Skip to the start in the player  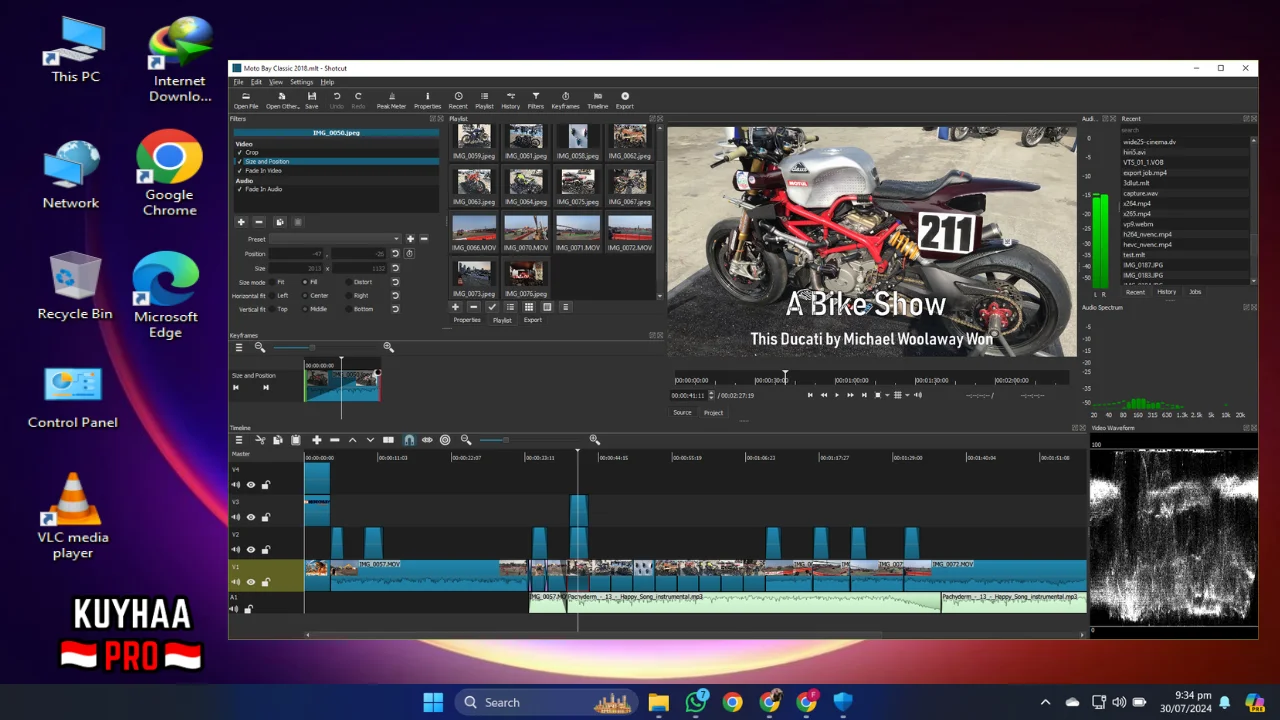click(x=810, y=395)
